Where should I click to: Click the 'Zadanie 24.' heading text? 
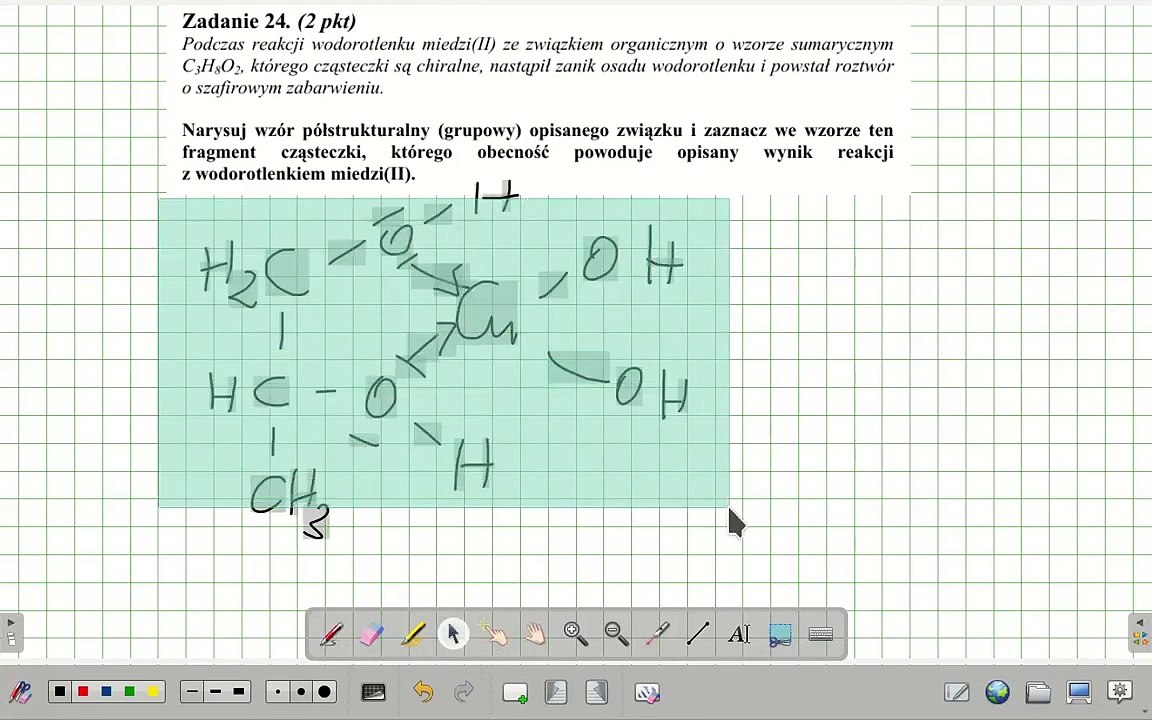coord(237,21)
